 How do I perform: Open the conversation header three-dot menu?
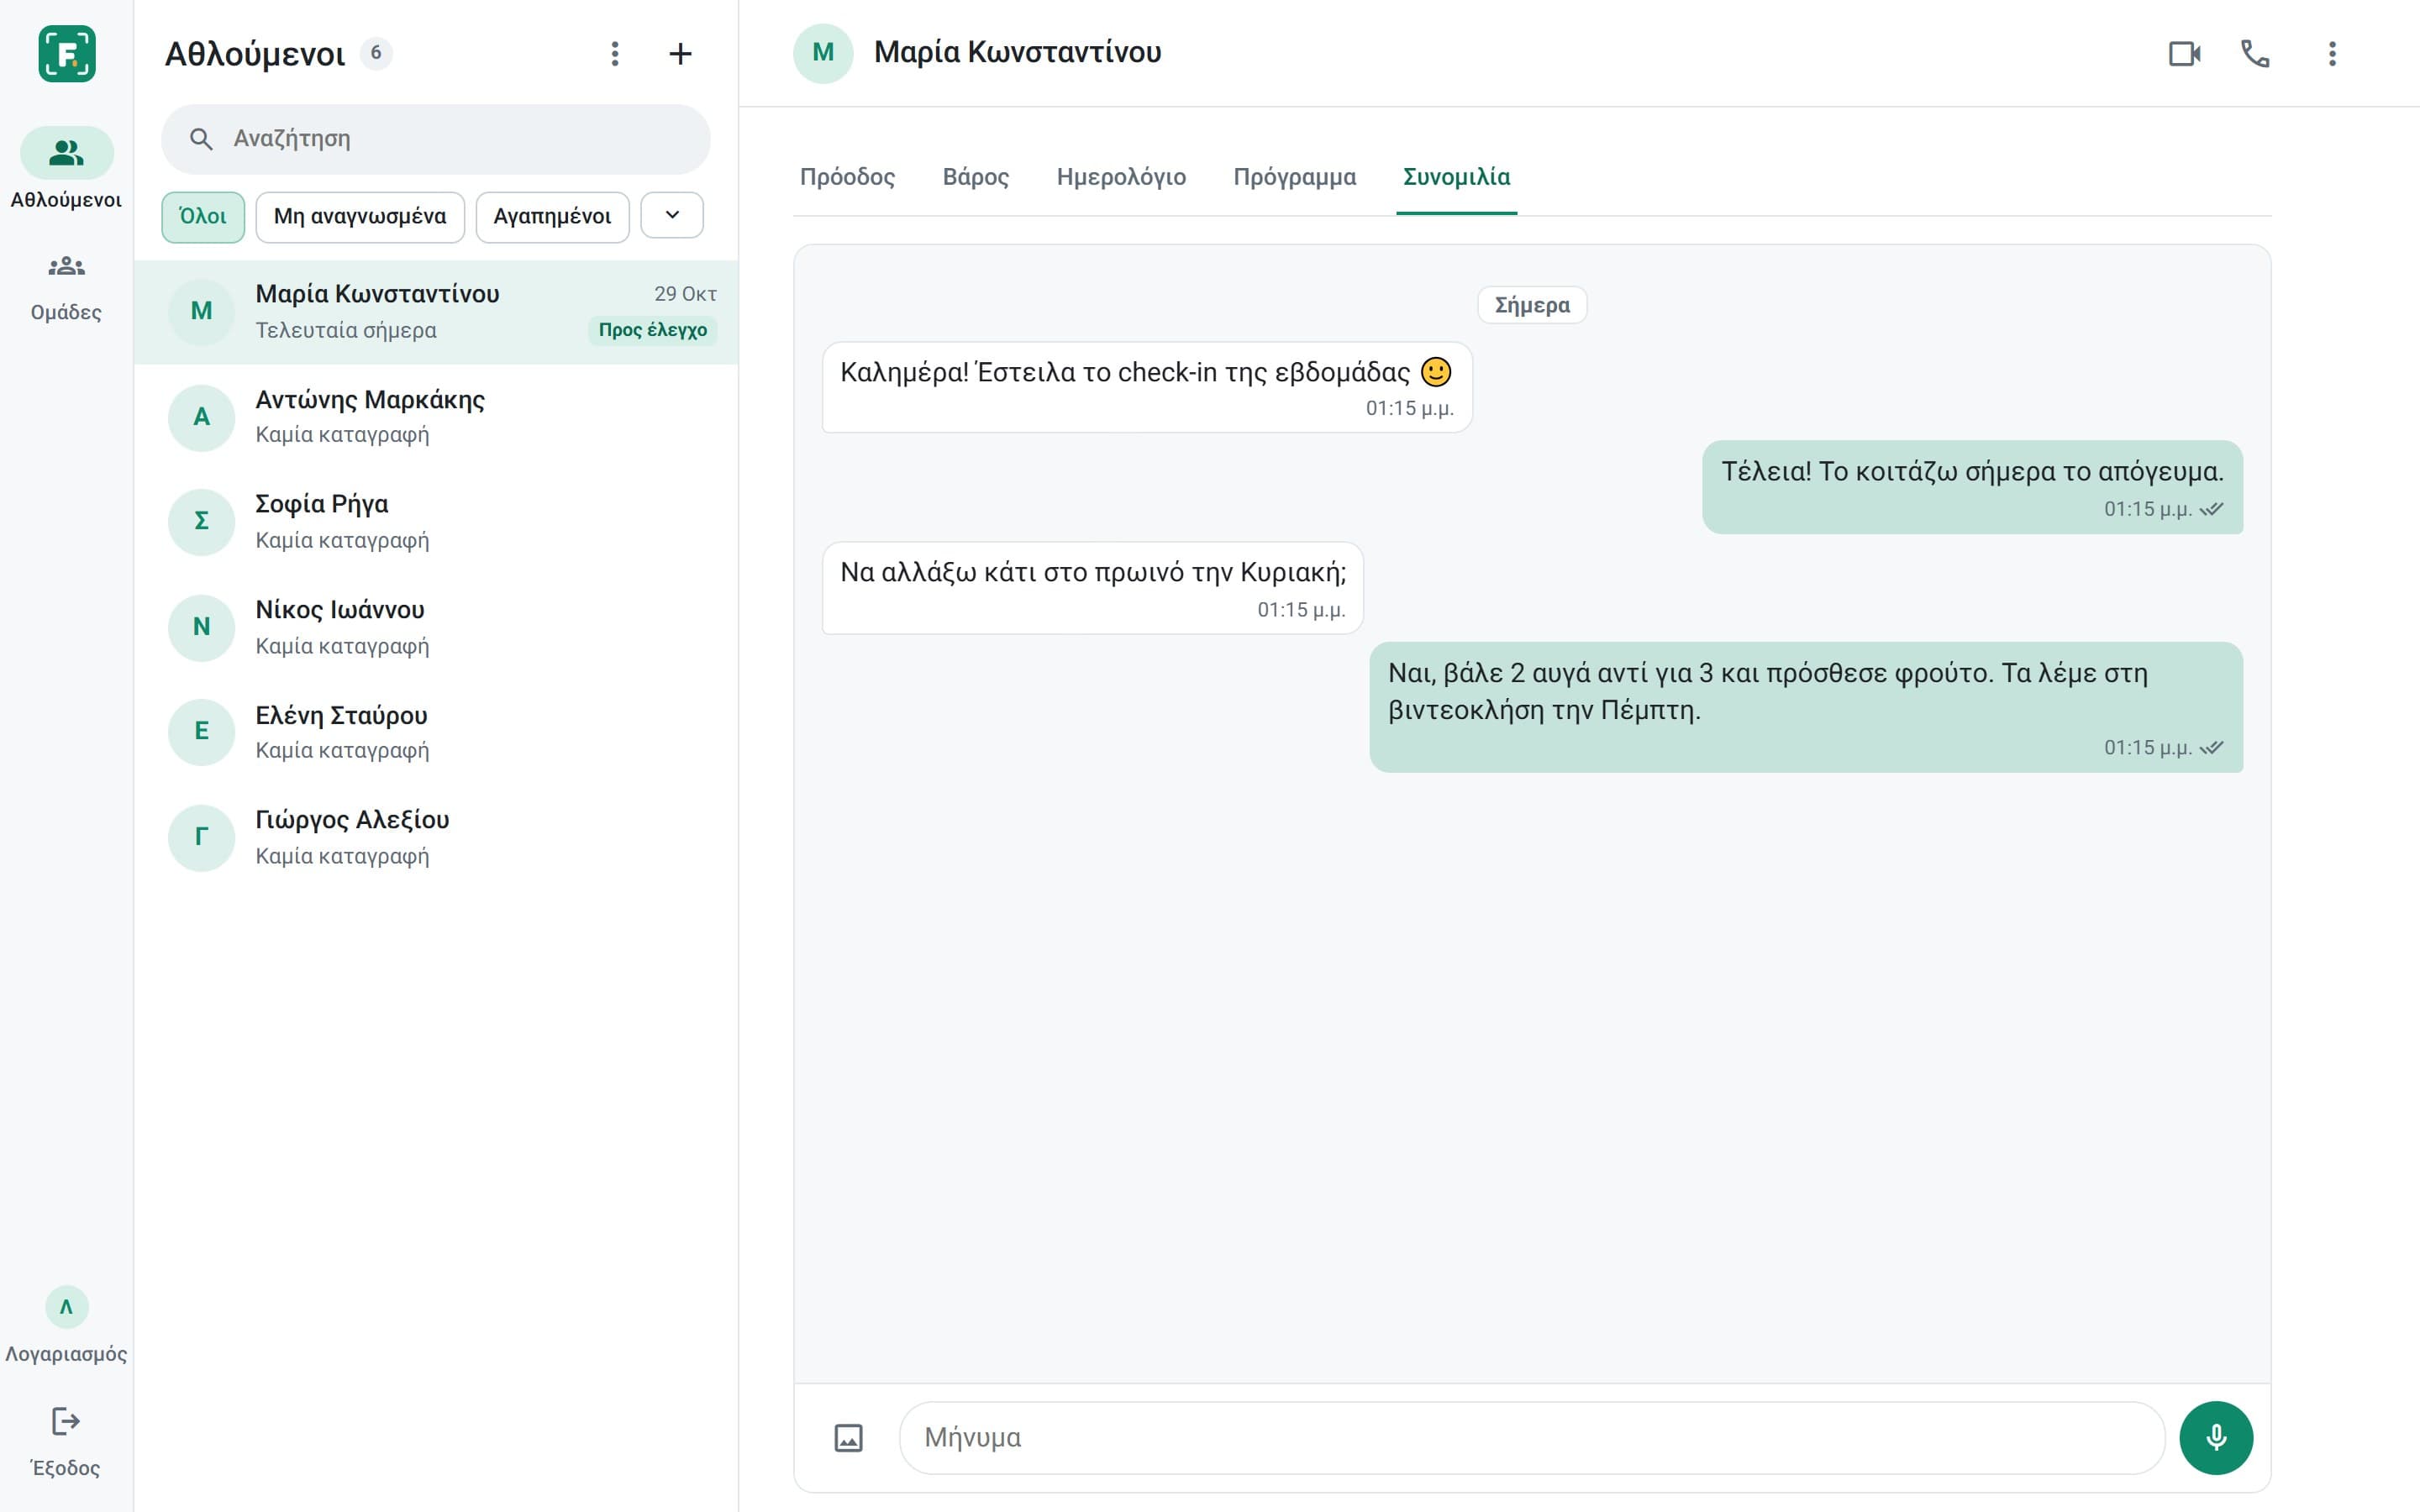(2332, 53)
